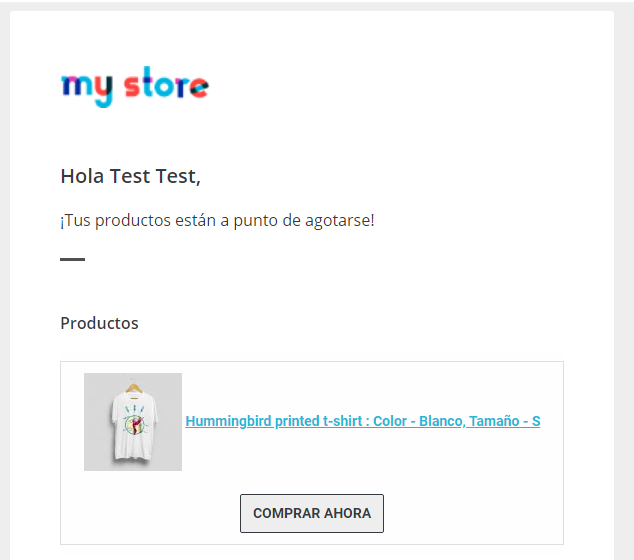Click the "¡Tus productos están a punto de agotarse!" message

pos(218,221)
